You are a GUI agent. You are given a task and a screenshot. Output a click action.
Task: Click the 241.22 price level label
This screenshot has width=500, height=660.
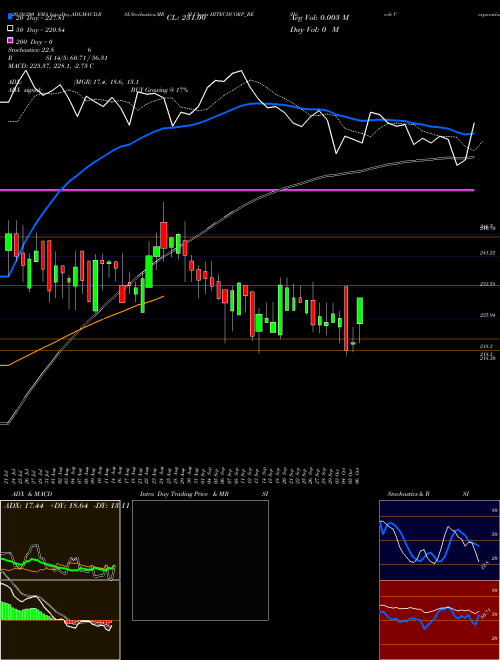tap(488, 253)
